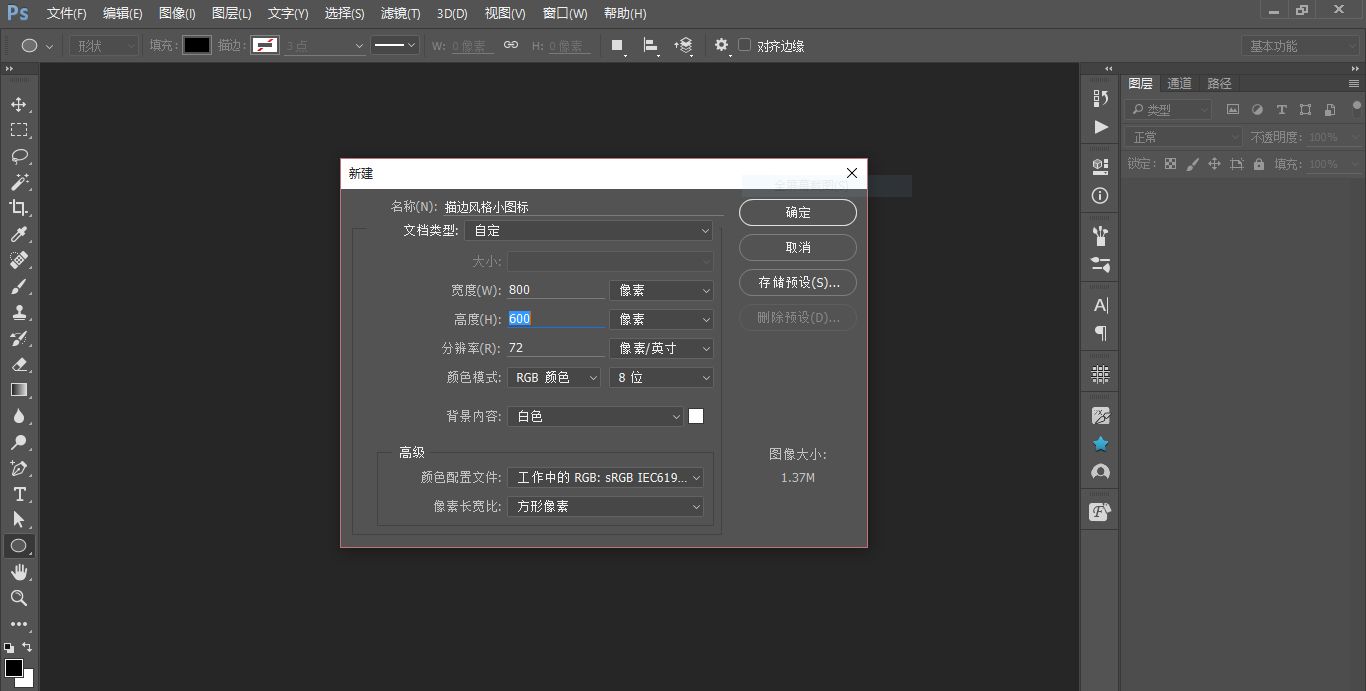Toggle pixel layer filter icon
The height and width of the screenshot is (691, 1366).
click(1233, 110)
